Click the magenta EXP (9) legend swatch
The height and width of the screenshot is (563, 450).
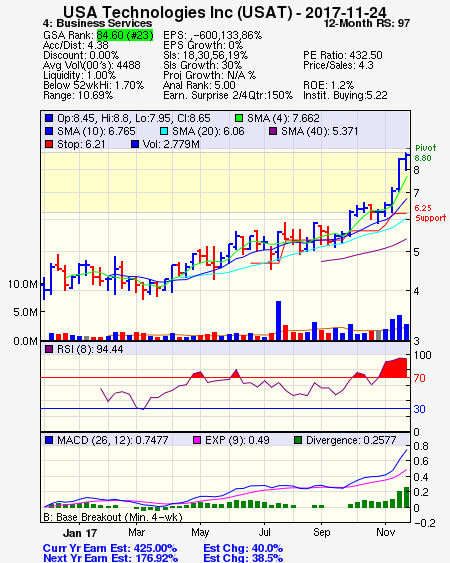(197, 440)
